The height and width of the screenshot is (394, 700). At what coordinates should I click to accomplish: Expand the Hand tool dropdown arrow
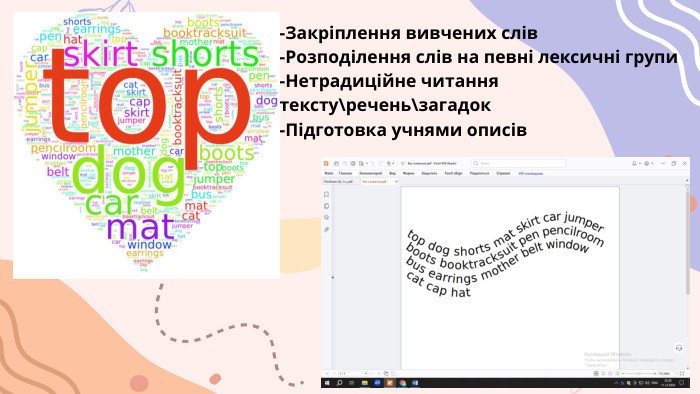(x=393, y=164)
